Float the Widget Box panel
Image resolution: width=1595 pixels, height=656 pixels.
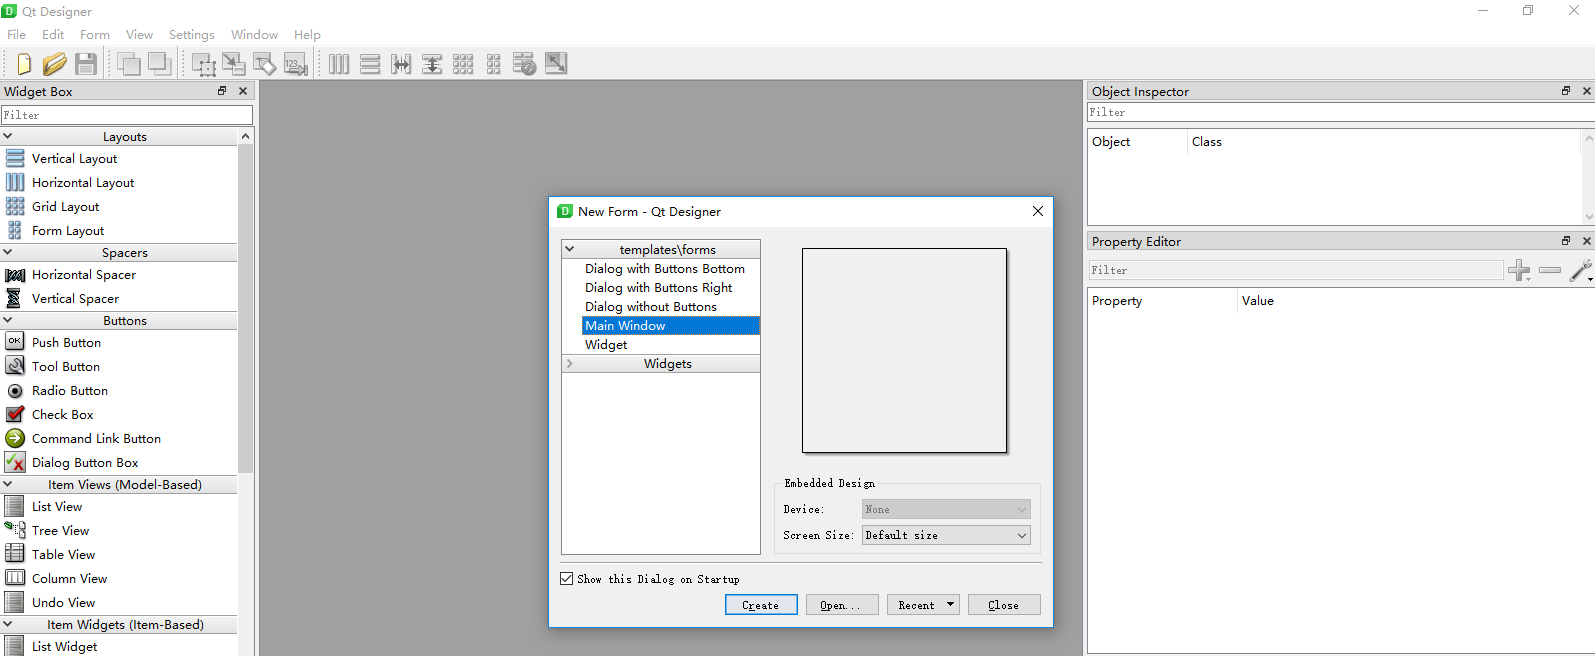[222, 91]
